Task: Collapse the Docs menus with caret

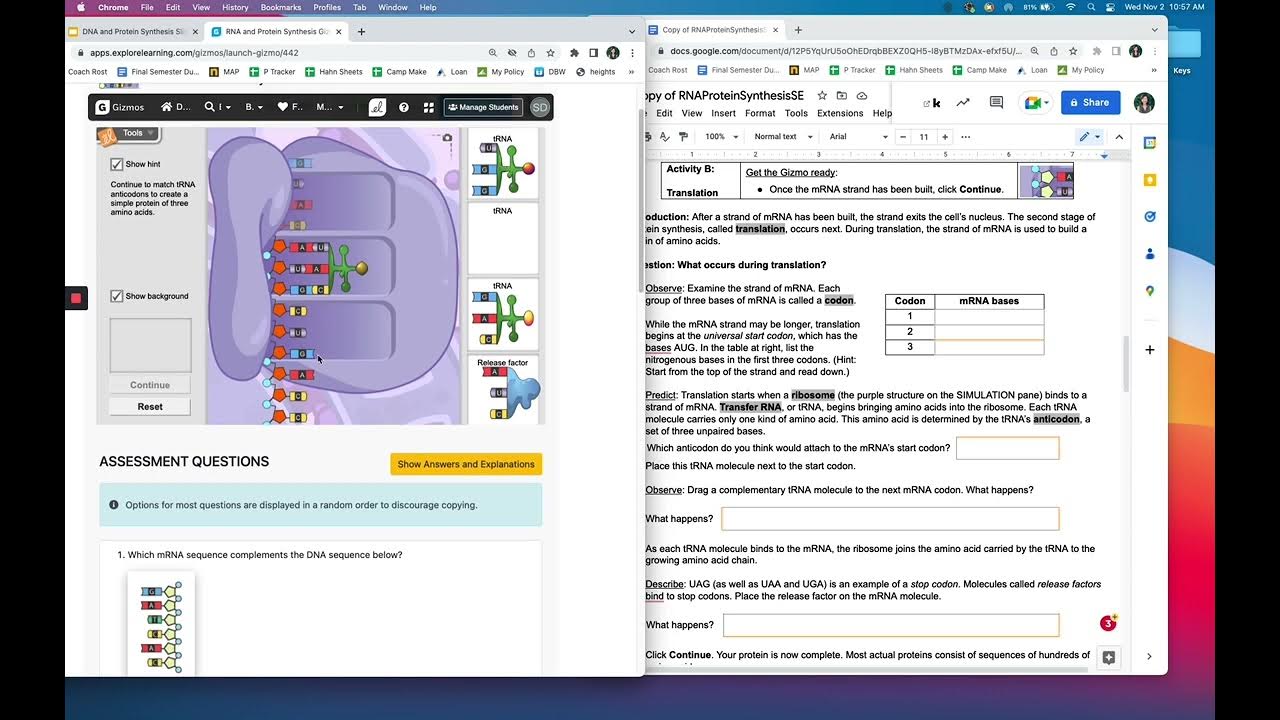Action: pyautogui.click(x=1119, y=136)
